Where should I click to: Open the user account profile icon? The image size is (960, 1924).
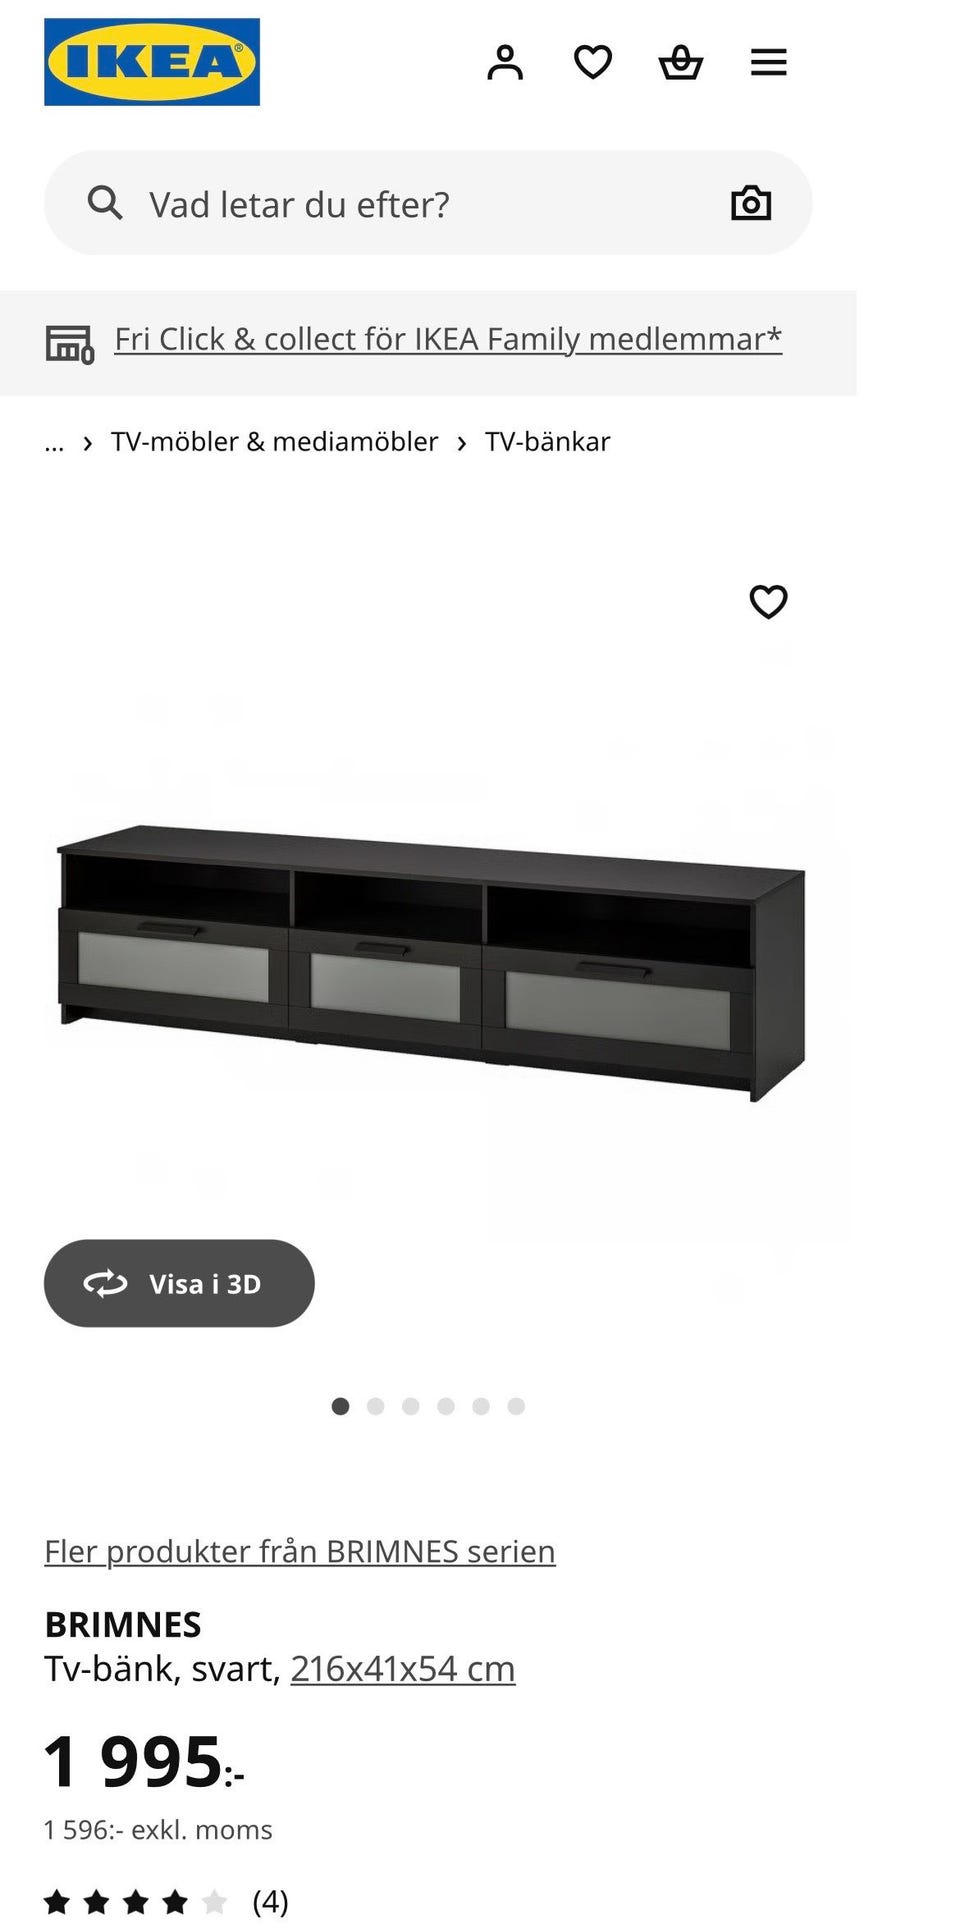505,62
